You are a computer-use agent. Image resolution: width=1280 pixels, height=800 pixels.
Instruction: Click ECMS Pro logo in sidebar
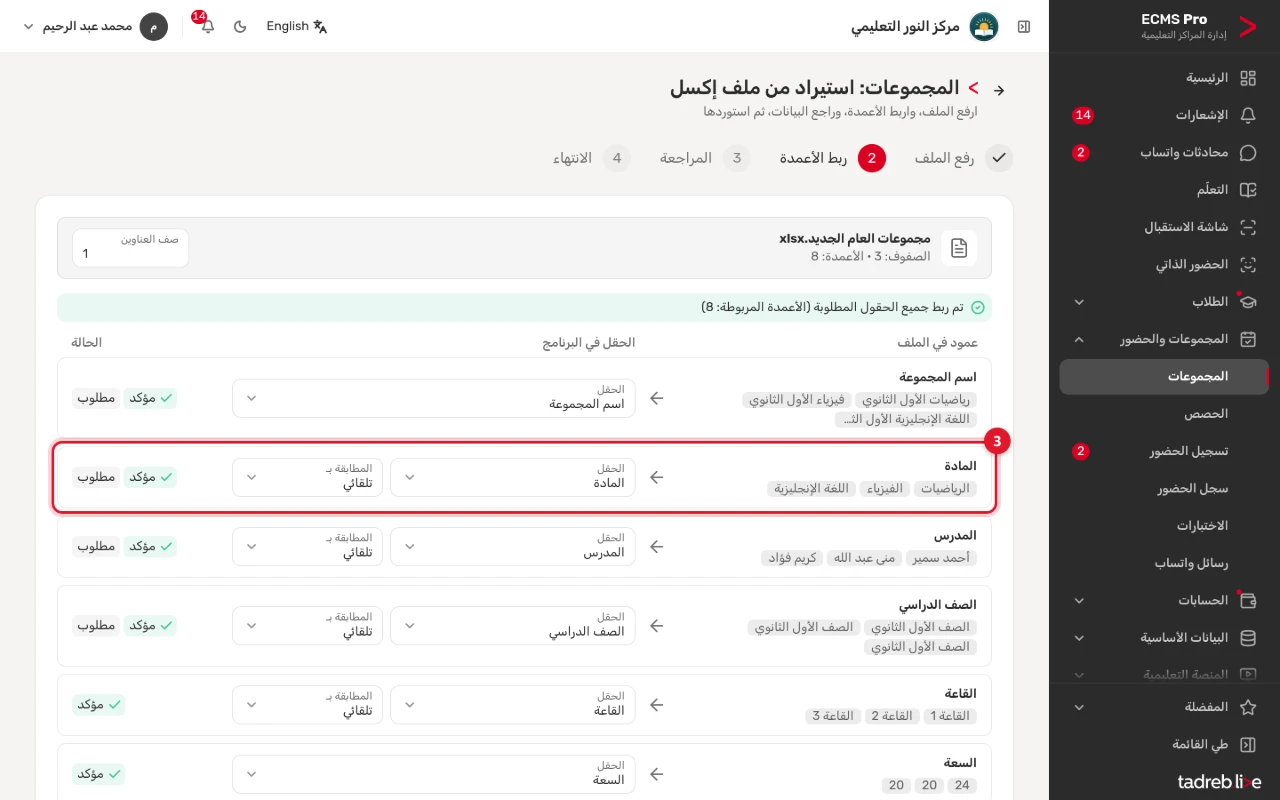pyautogui.click(x=1248, y=27)
